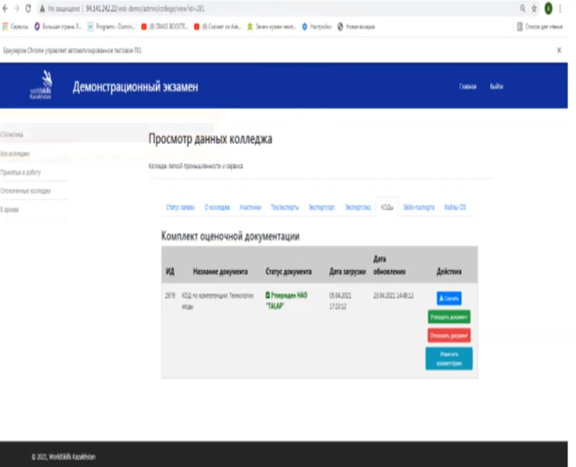This screenshot has height=467, width=576.
Task: Click the teal Изменить комментарии button
Action: [x=449, y=359]
